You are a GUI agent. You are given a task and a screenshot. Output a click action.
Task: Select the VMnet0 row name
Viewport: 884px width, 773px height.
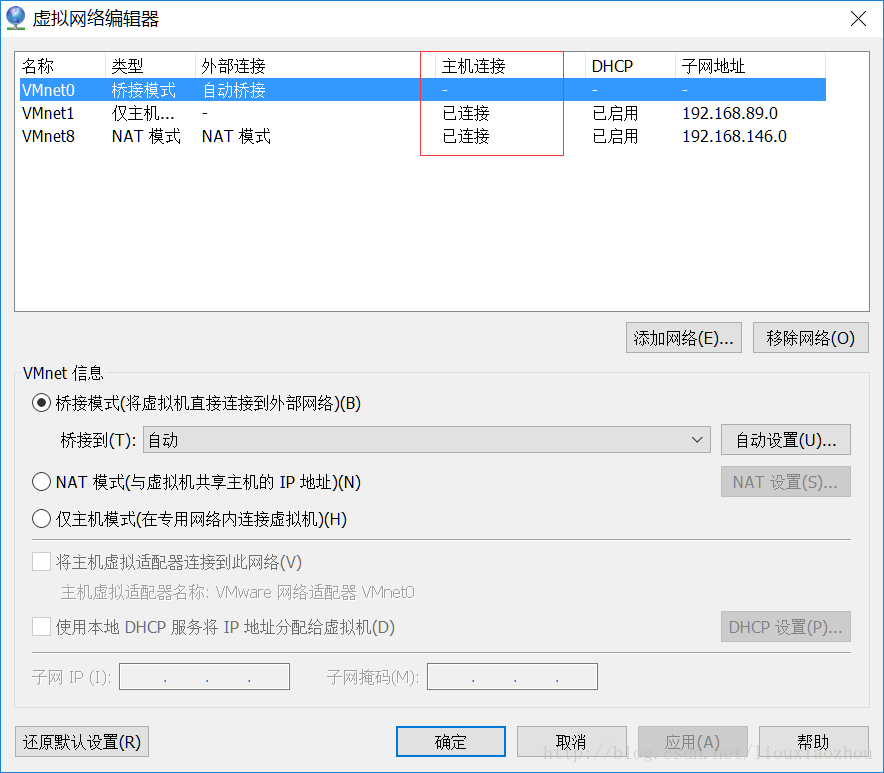pos(48,90)
